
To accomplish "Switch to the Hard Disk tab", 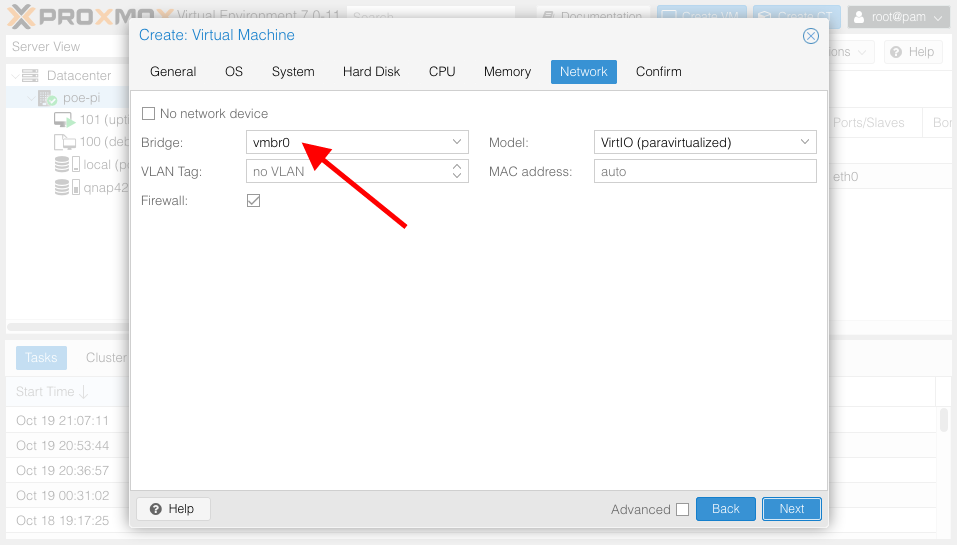I will pos(371,72).
